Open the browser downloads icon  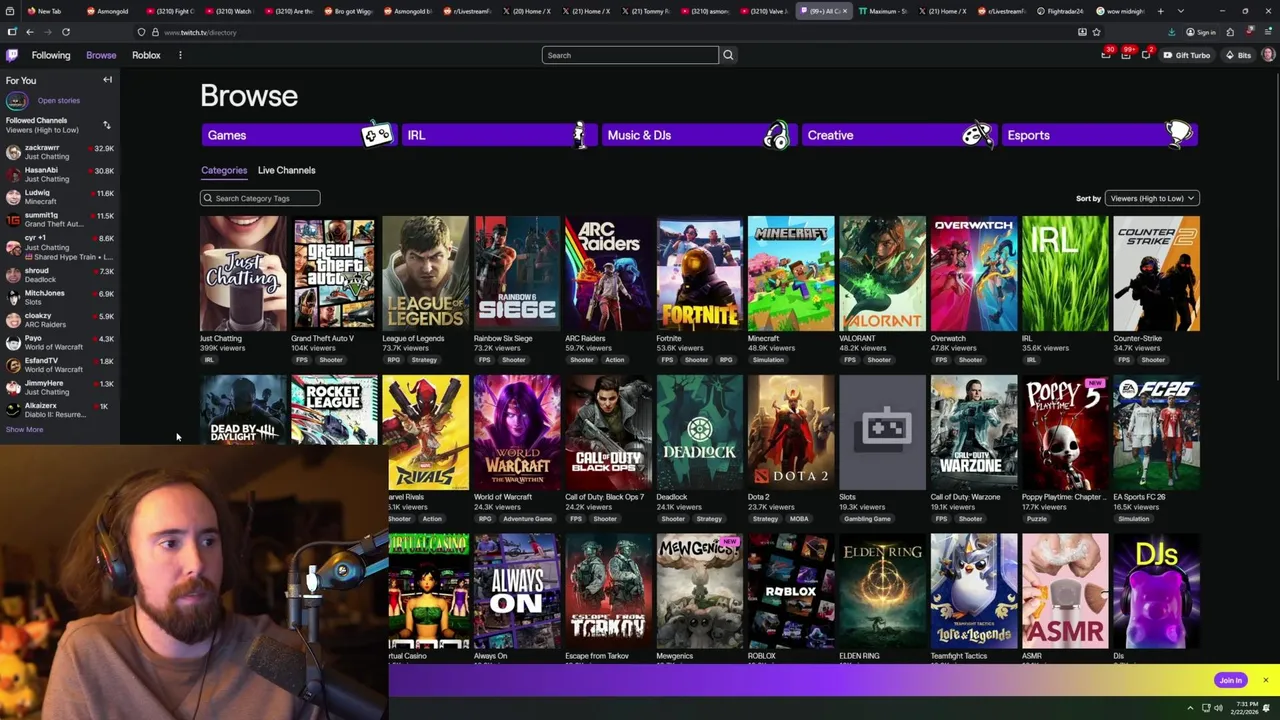(x=1172, y=32)
